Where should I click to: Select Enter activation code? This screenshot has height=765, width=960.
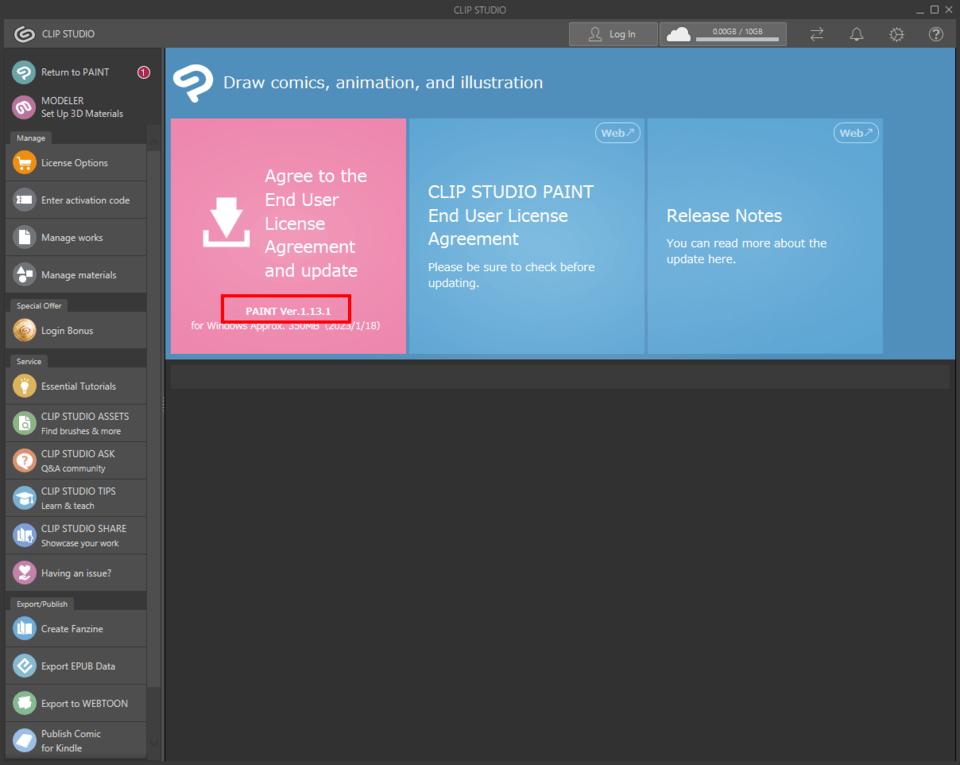[75, 200]
